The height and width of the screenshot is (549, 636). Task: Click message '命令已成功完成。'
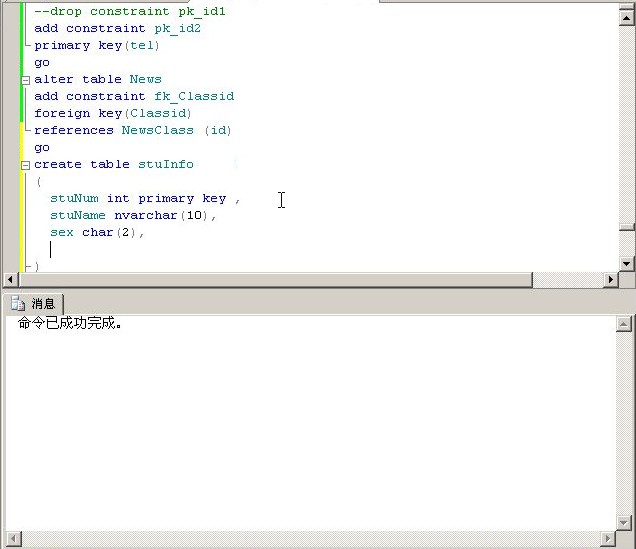pyautogui.click(x=70, y=323)
